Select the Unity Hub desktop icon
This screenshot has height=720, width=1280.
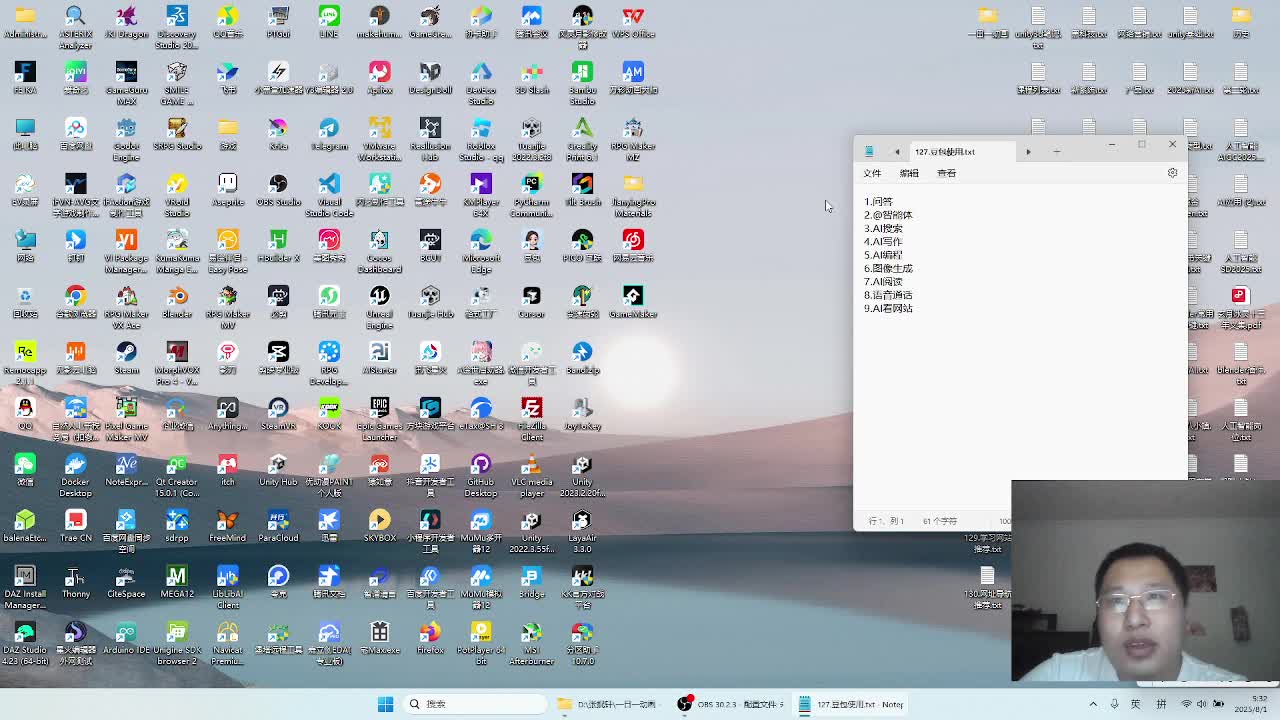point(278,470)
